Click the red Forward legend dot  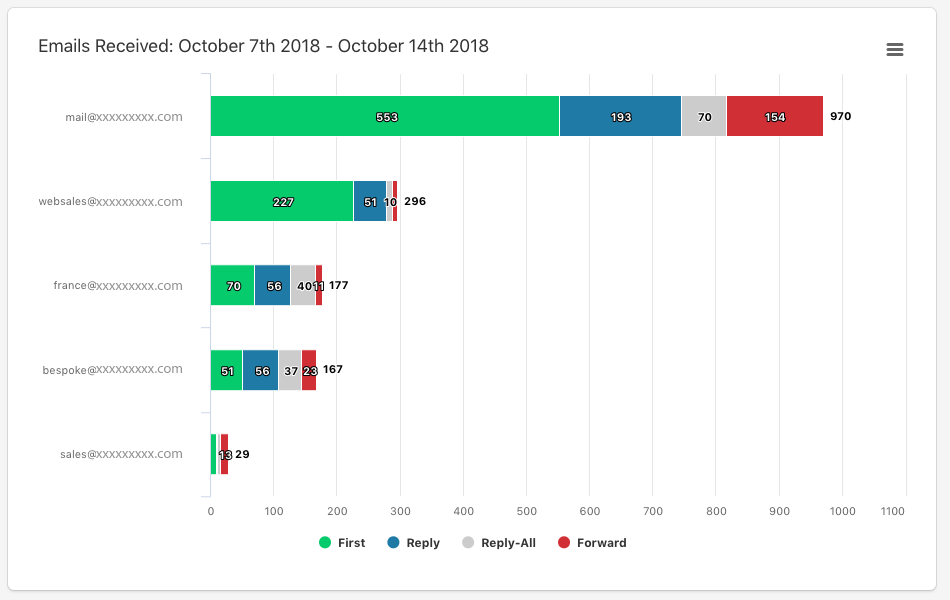click(x=564, y=543)
